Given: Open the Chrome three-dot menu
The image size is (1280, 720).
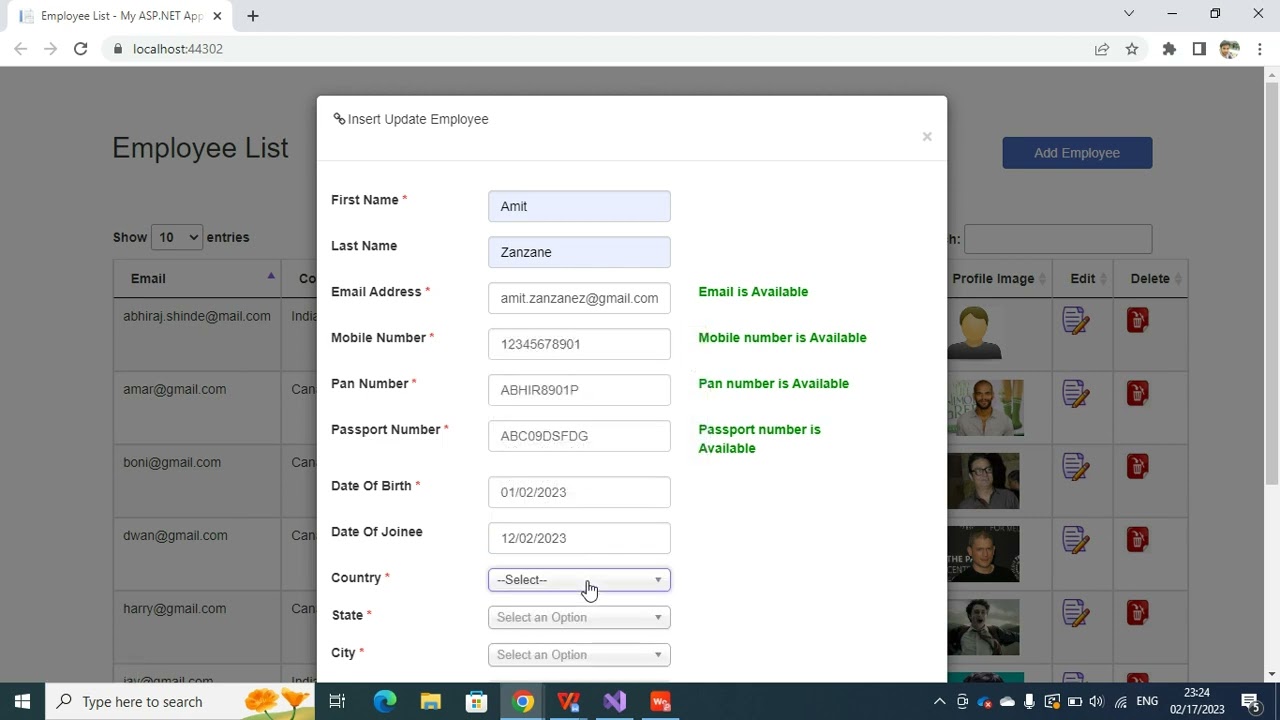Looking at the screenshot, I should point(1260,49).
